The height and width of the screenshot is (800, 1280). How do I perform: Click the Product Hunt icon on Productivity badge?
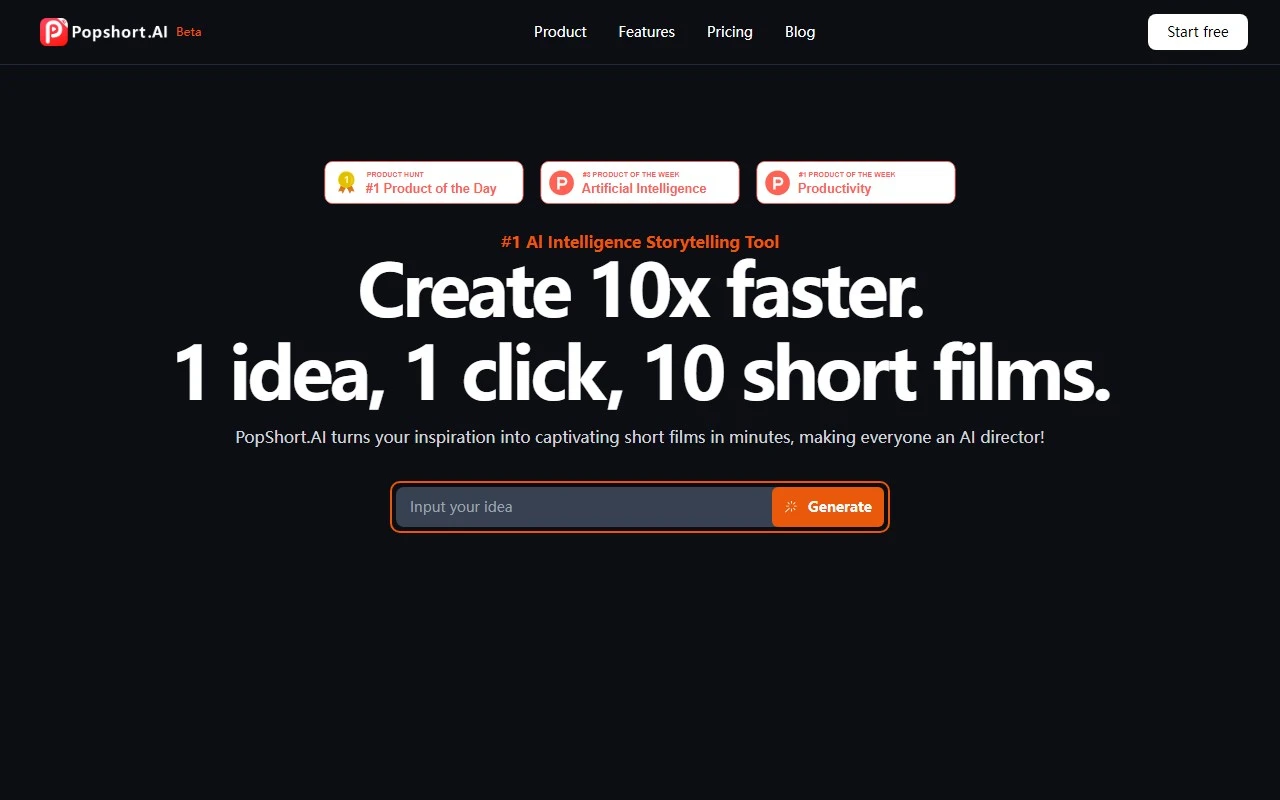(x=778, y=183)
